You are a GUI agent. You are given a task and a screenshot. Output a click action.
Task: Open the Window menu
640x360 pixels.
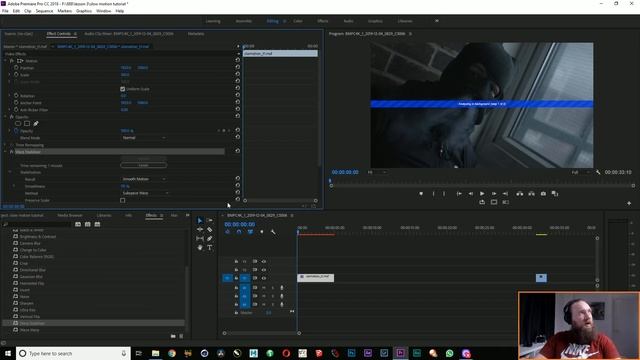[103, 11]
